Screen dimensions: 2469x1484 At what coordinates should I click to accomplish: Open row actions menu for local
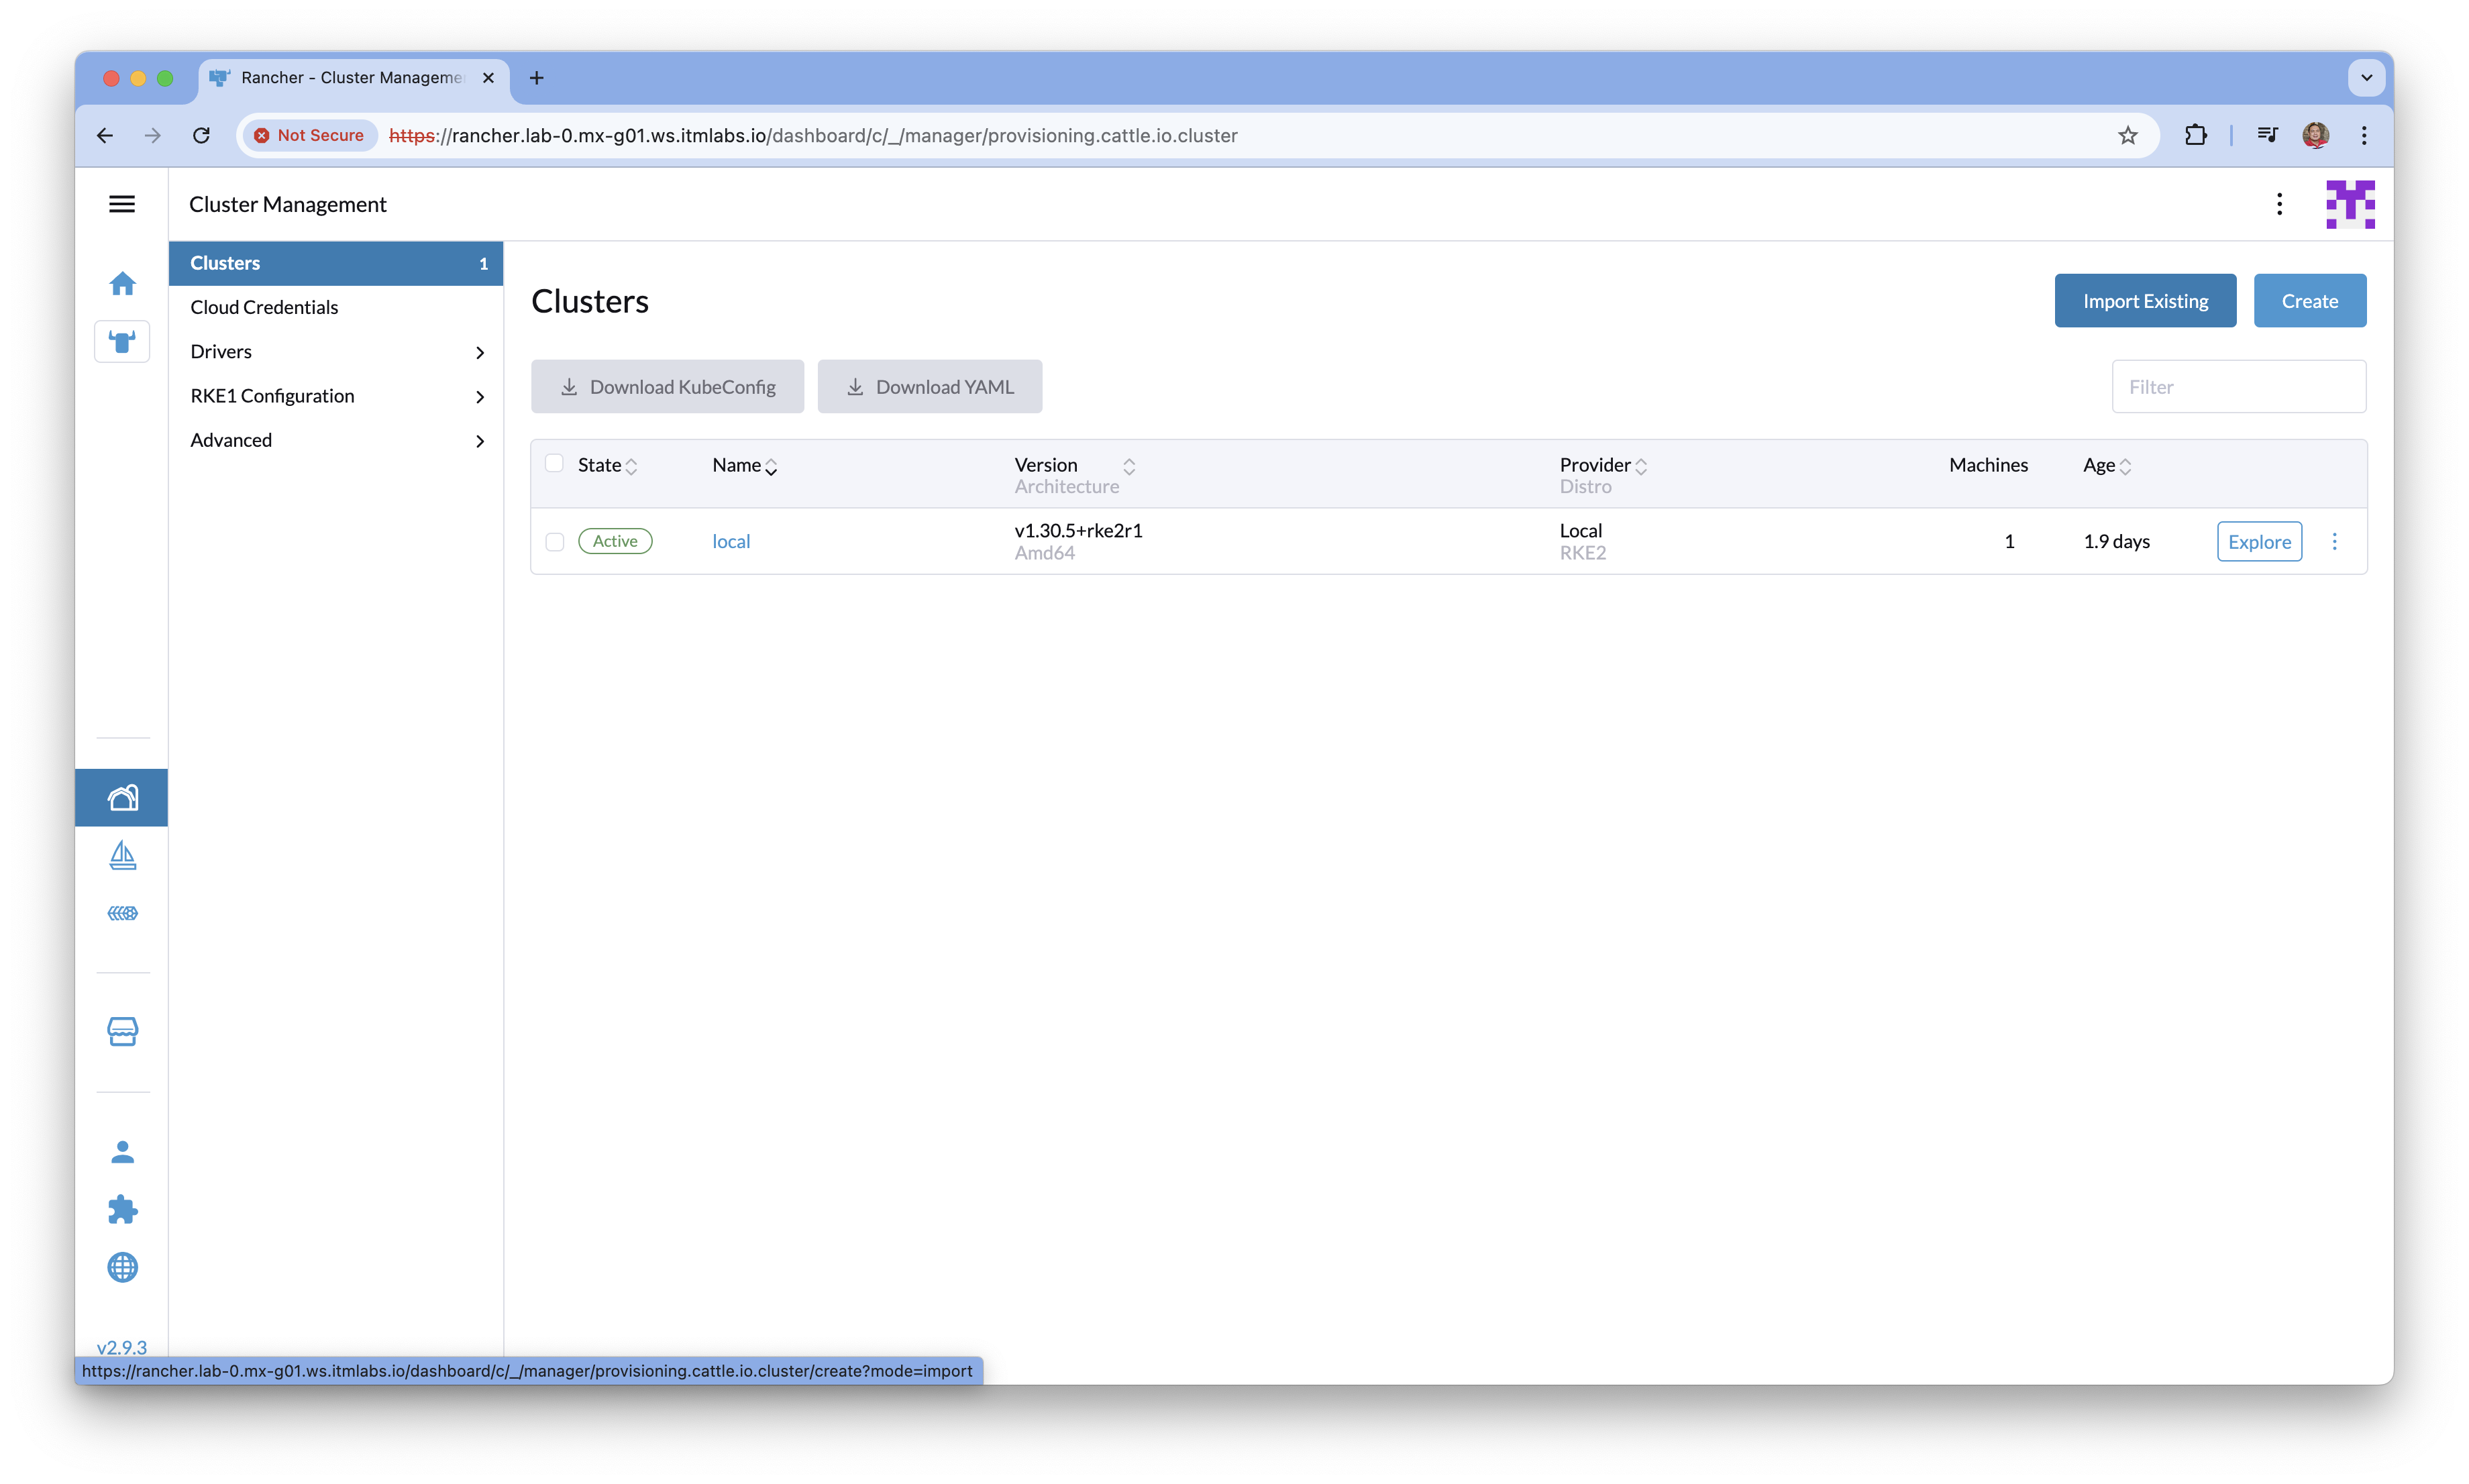[x=2334, y=541]
